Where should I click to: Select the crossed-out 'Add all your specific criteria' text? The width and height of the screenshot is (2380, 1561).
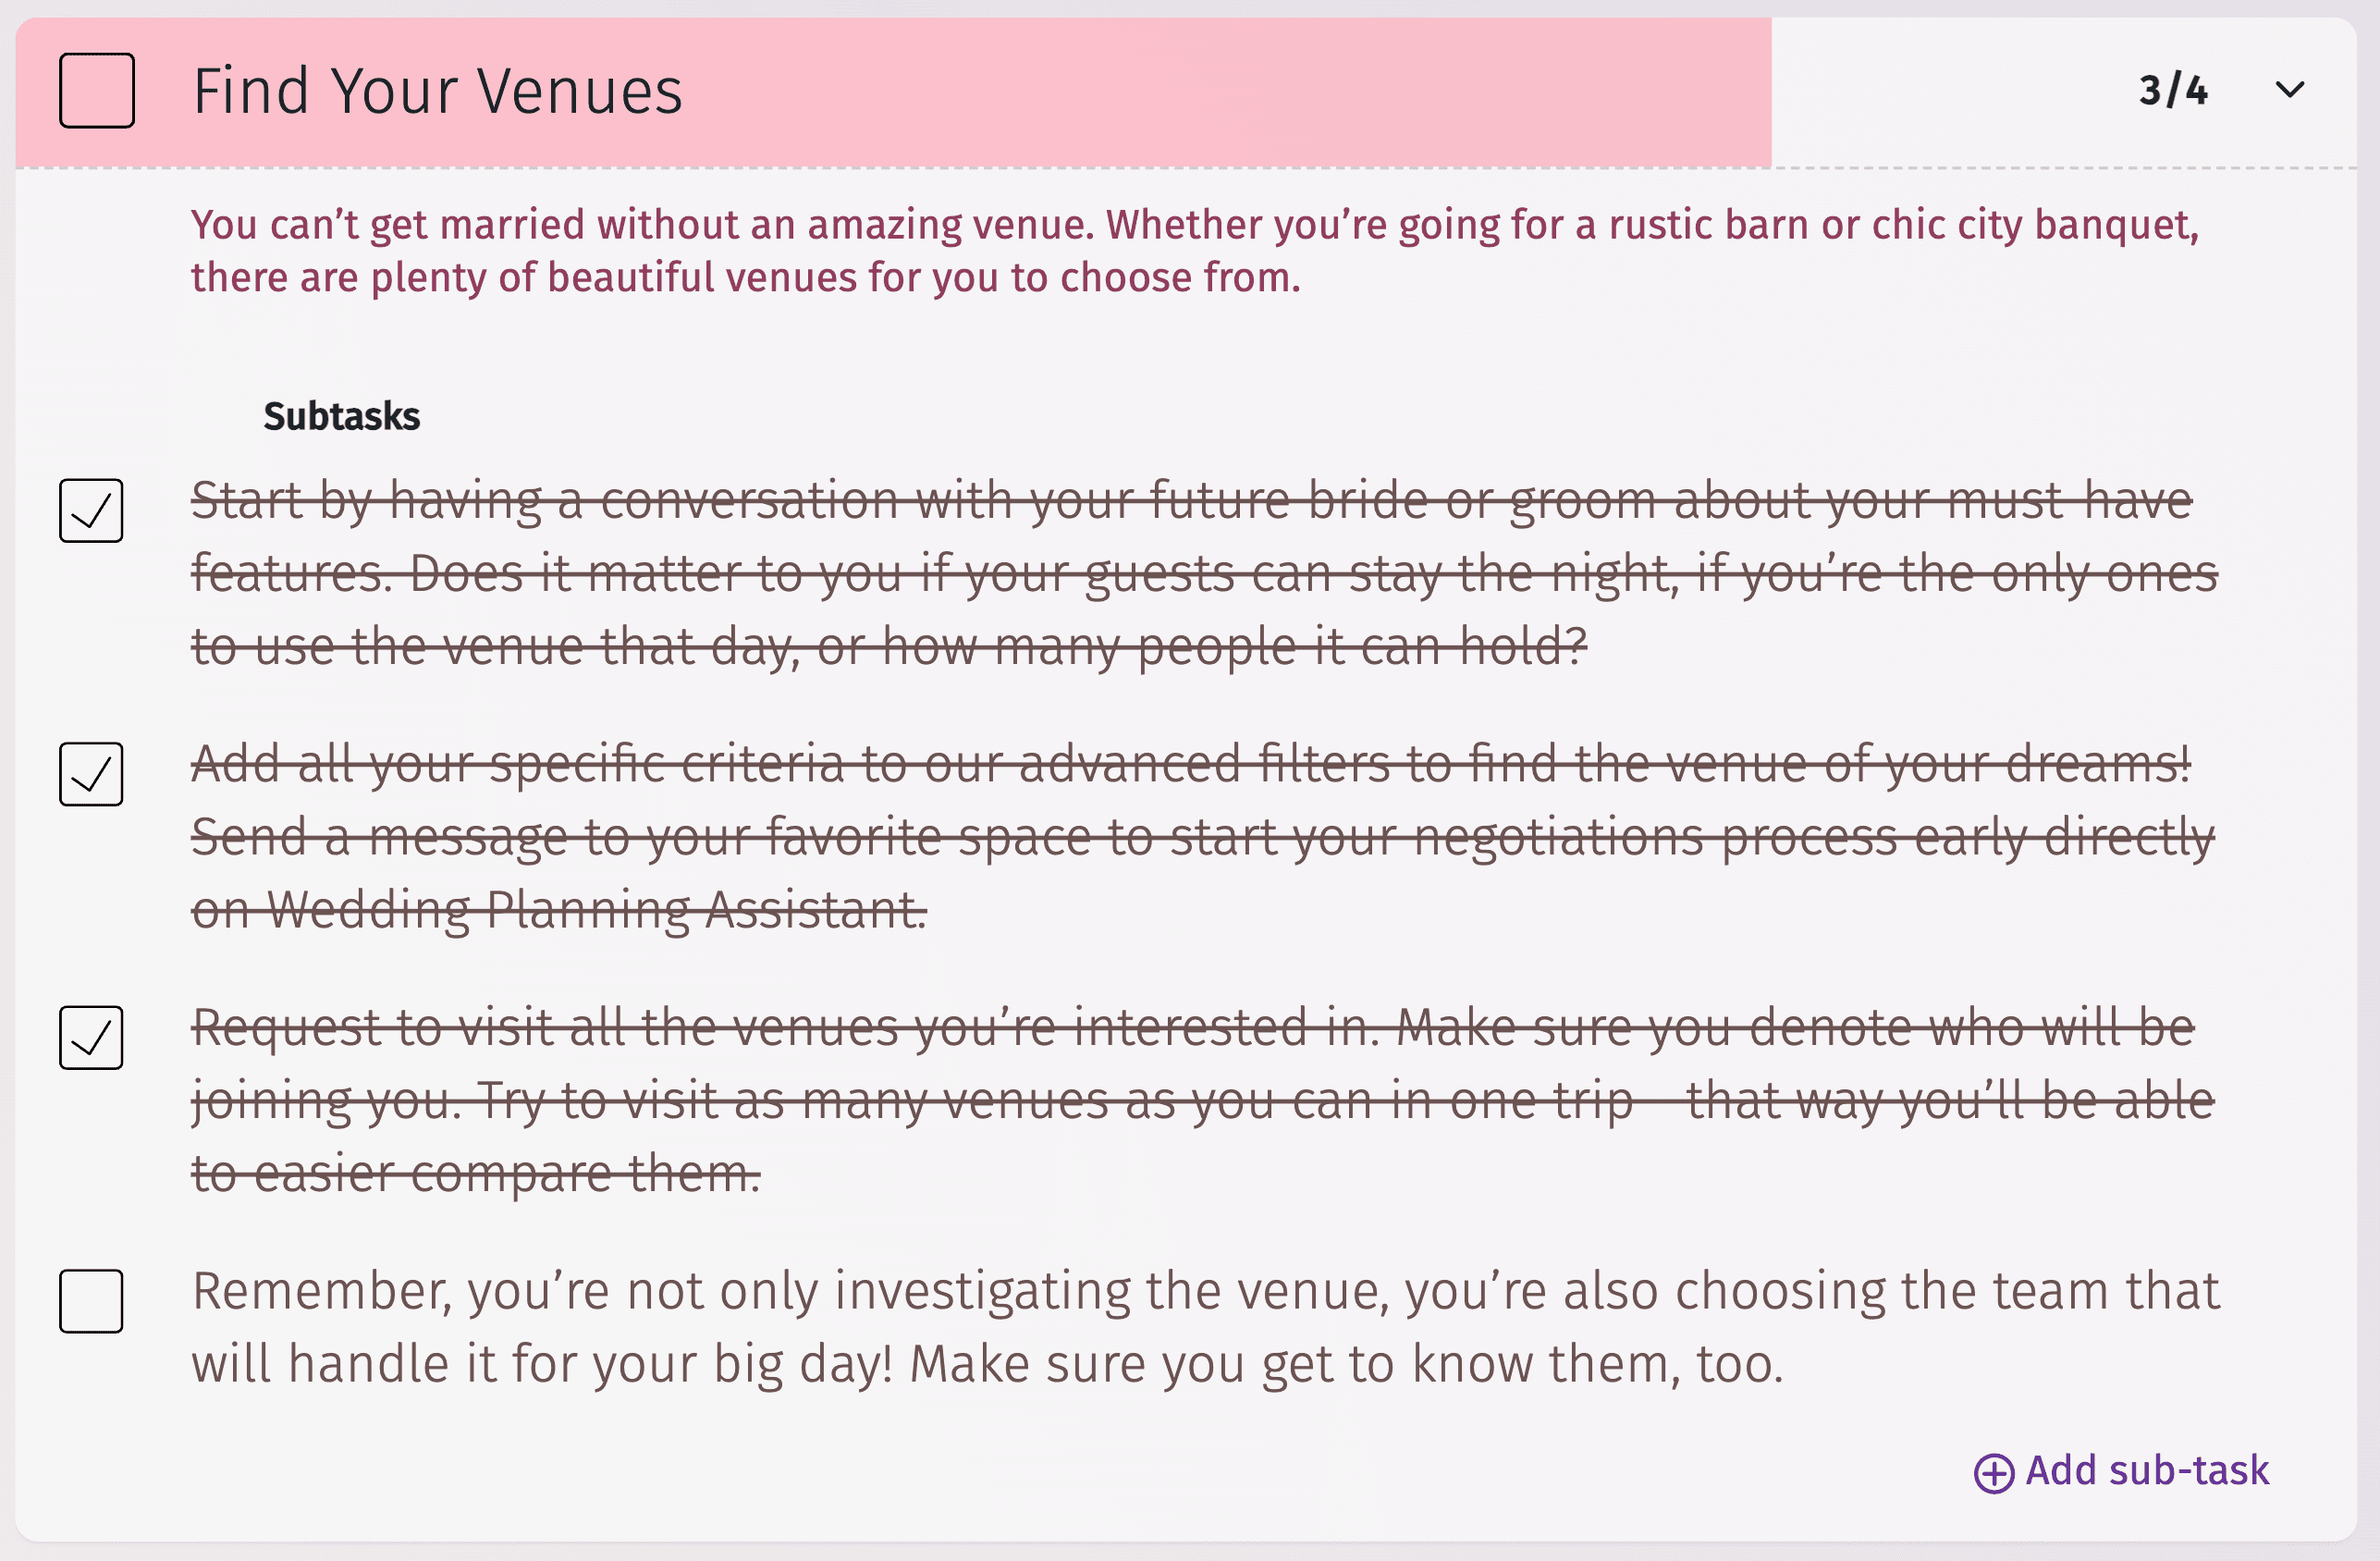pos(1190,836)
